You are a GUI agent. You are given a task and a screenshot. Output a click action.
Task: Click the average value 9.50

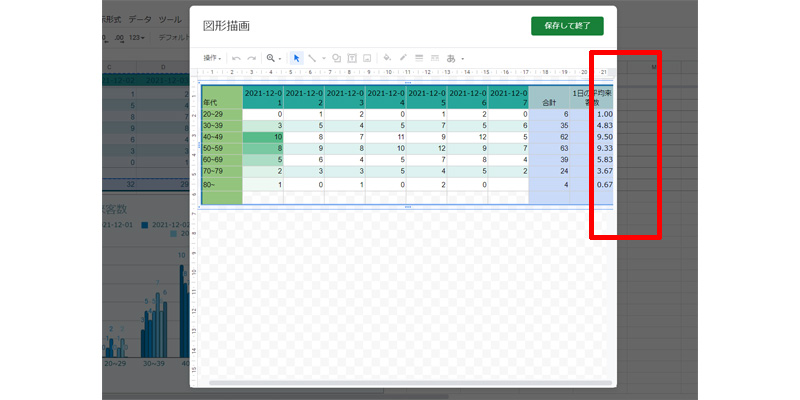(605, 137)
